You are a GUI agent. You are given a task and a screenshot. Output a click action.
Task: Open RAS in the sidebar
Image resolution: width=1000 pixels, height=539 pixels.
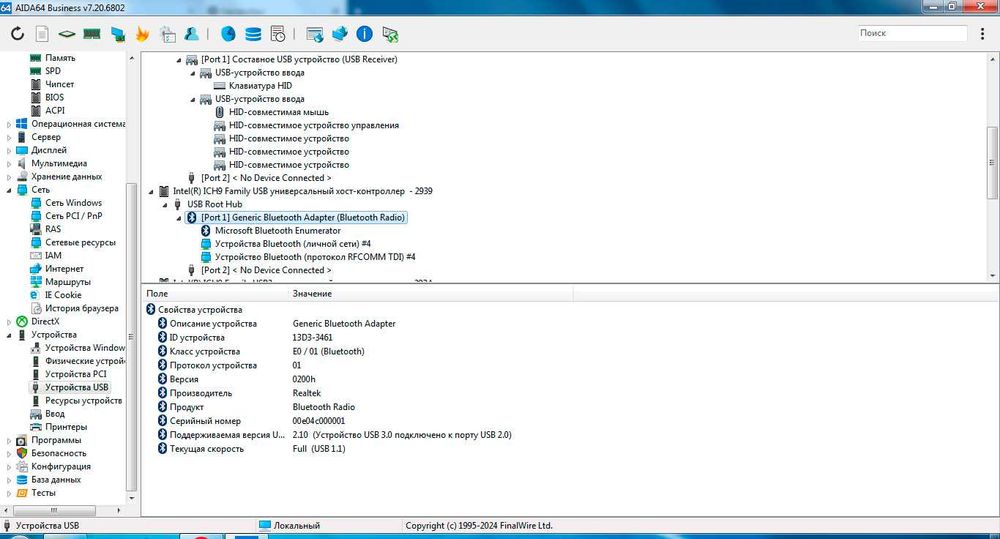(53, 229)
